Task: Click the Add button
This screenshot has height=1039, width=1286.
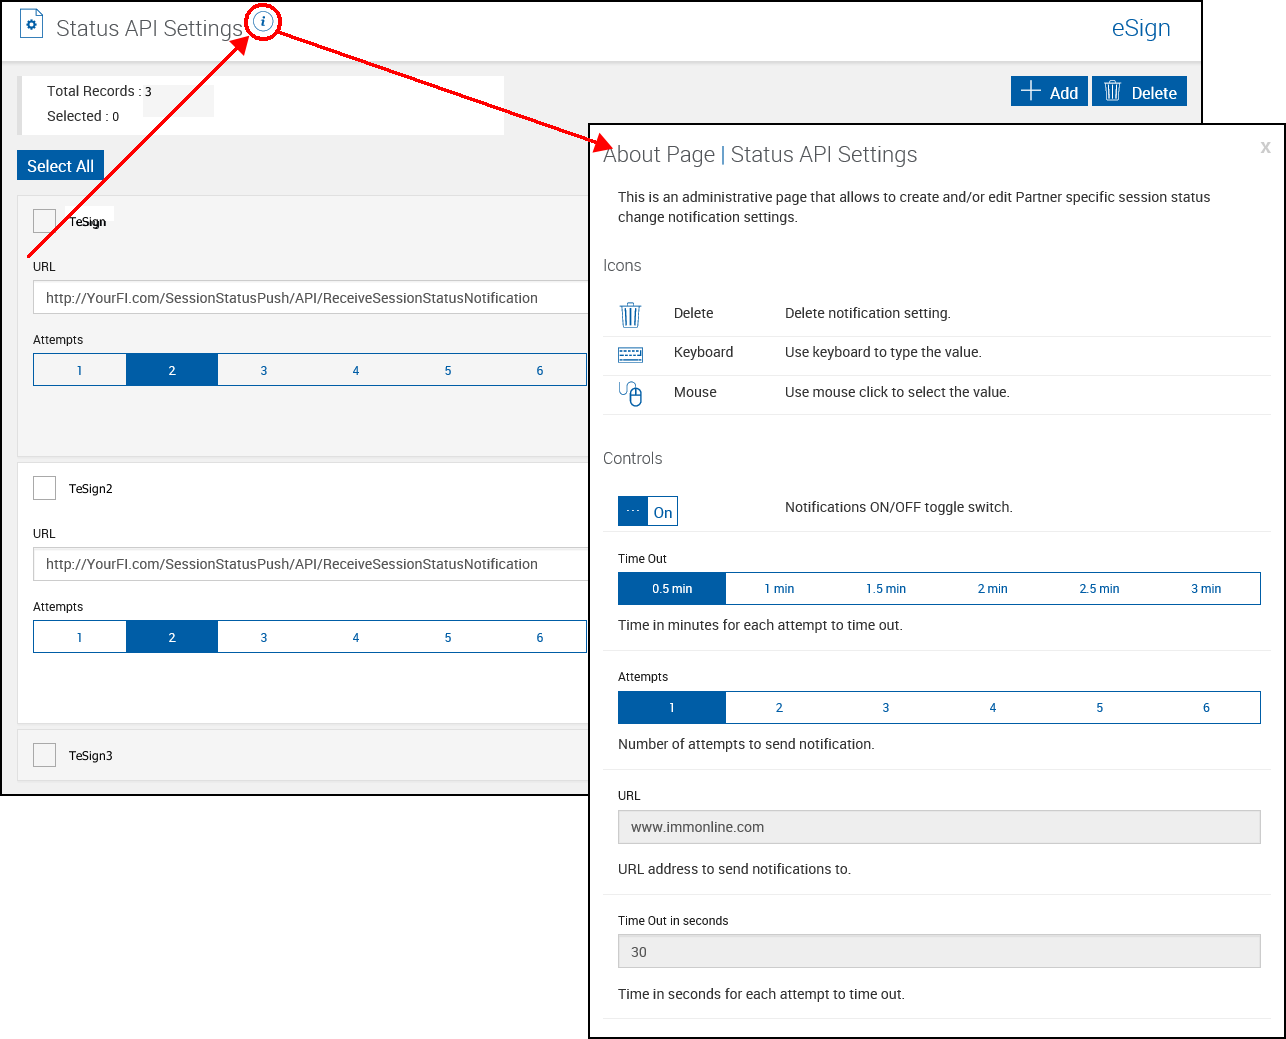Action: click(x=1049, y=91)
